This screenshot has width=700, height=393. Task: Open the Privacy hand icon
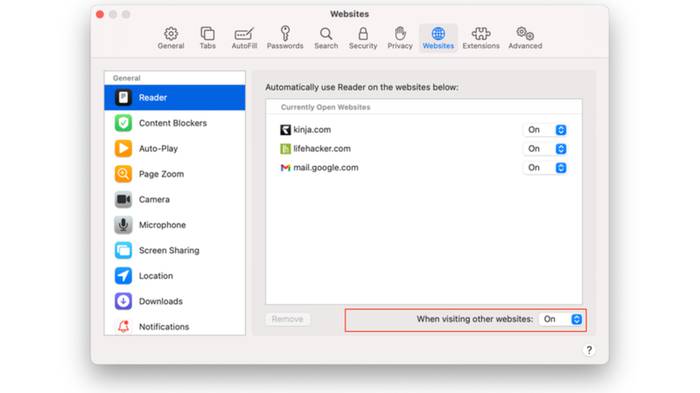400,33
